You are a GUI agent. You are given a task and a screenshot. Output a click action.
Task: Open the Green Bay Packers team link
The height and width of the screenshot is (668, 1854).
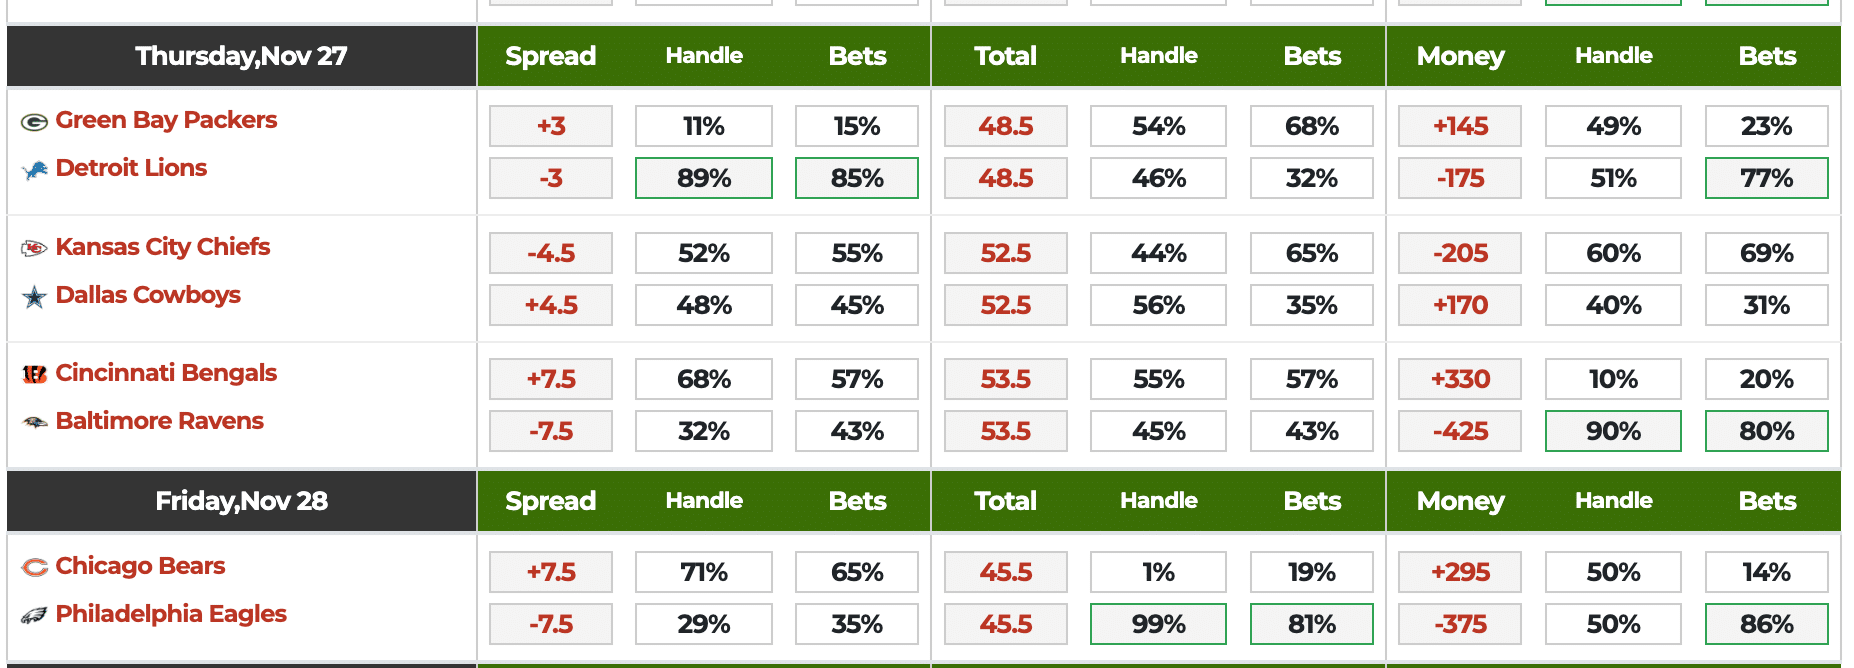coord(166,120)
